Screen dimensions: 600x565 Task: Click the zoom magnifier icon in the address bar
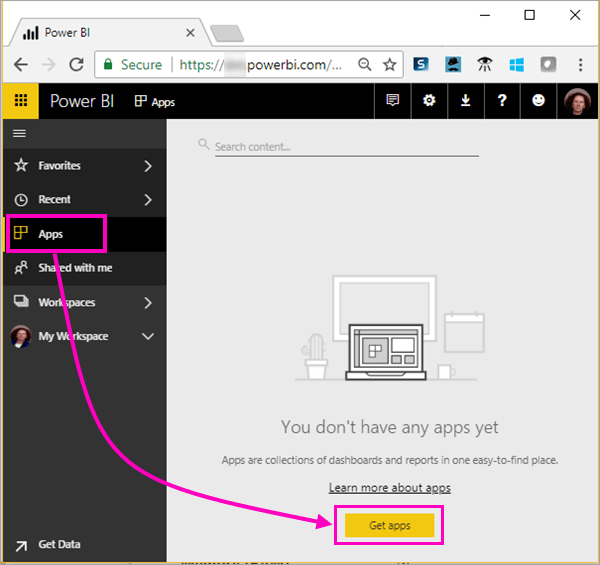click(x=364, y=64)
